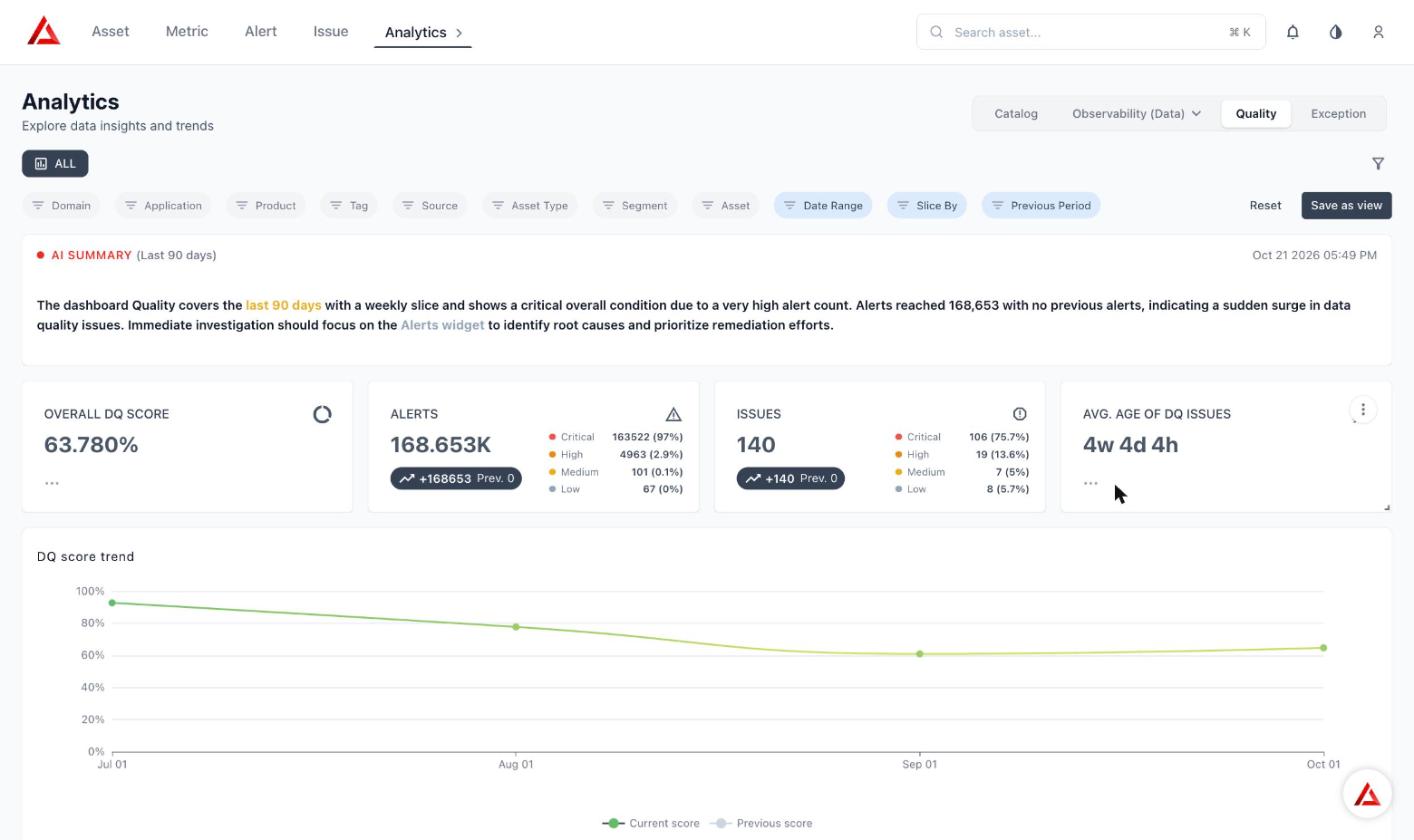Screen dimensions: 1414x840
Task: Switch to the Catalog tab
Action: [1016, 113]
